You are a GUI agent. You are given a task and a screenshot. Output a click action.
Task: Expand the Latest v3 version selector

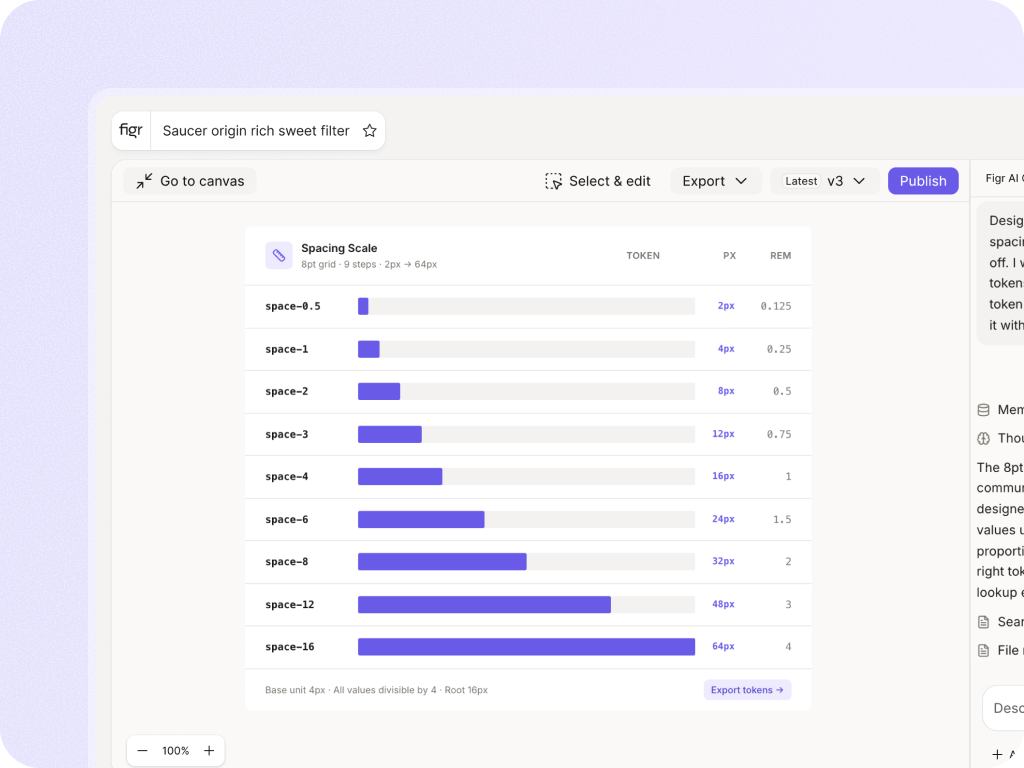[825, 181]
